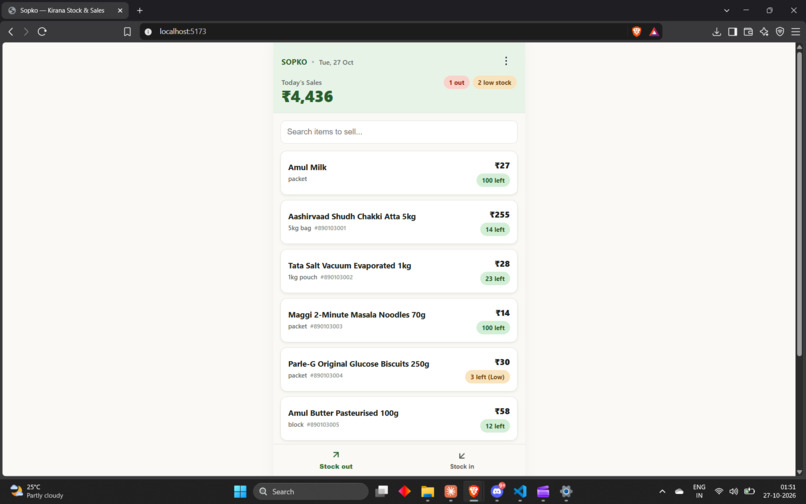Image resolution: width=806 pixels, height=504 pixels.
Task: Open the Brave Wallet icon
Action: point(748,31)
